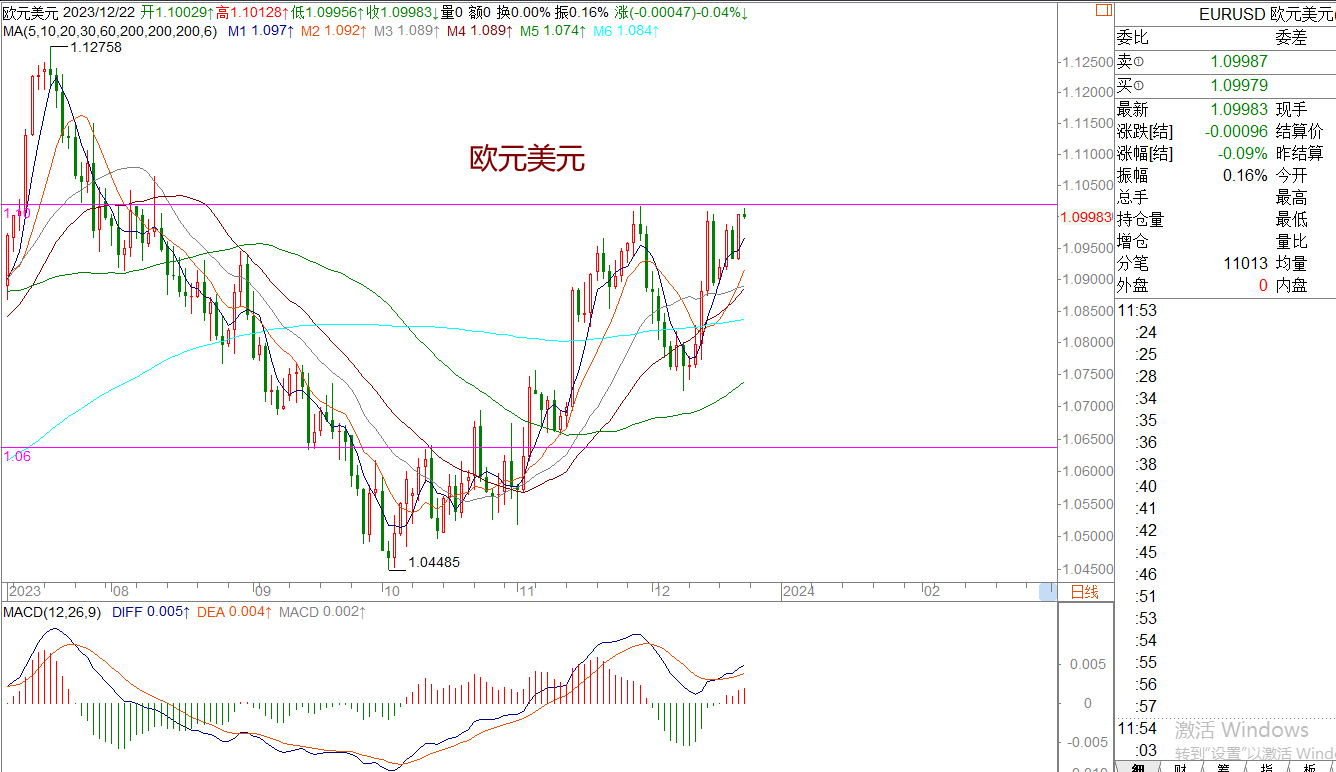
Task: Click the 1.06 horizontal line label
Action: (17, 456)
